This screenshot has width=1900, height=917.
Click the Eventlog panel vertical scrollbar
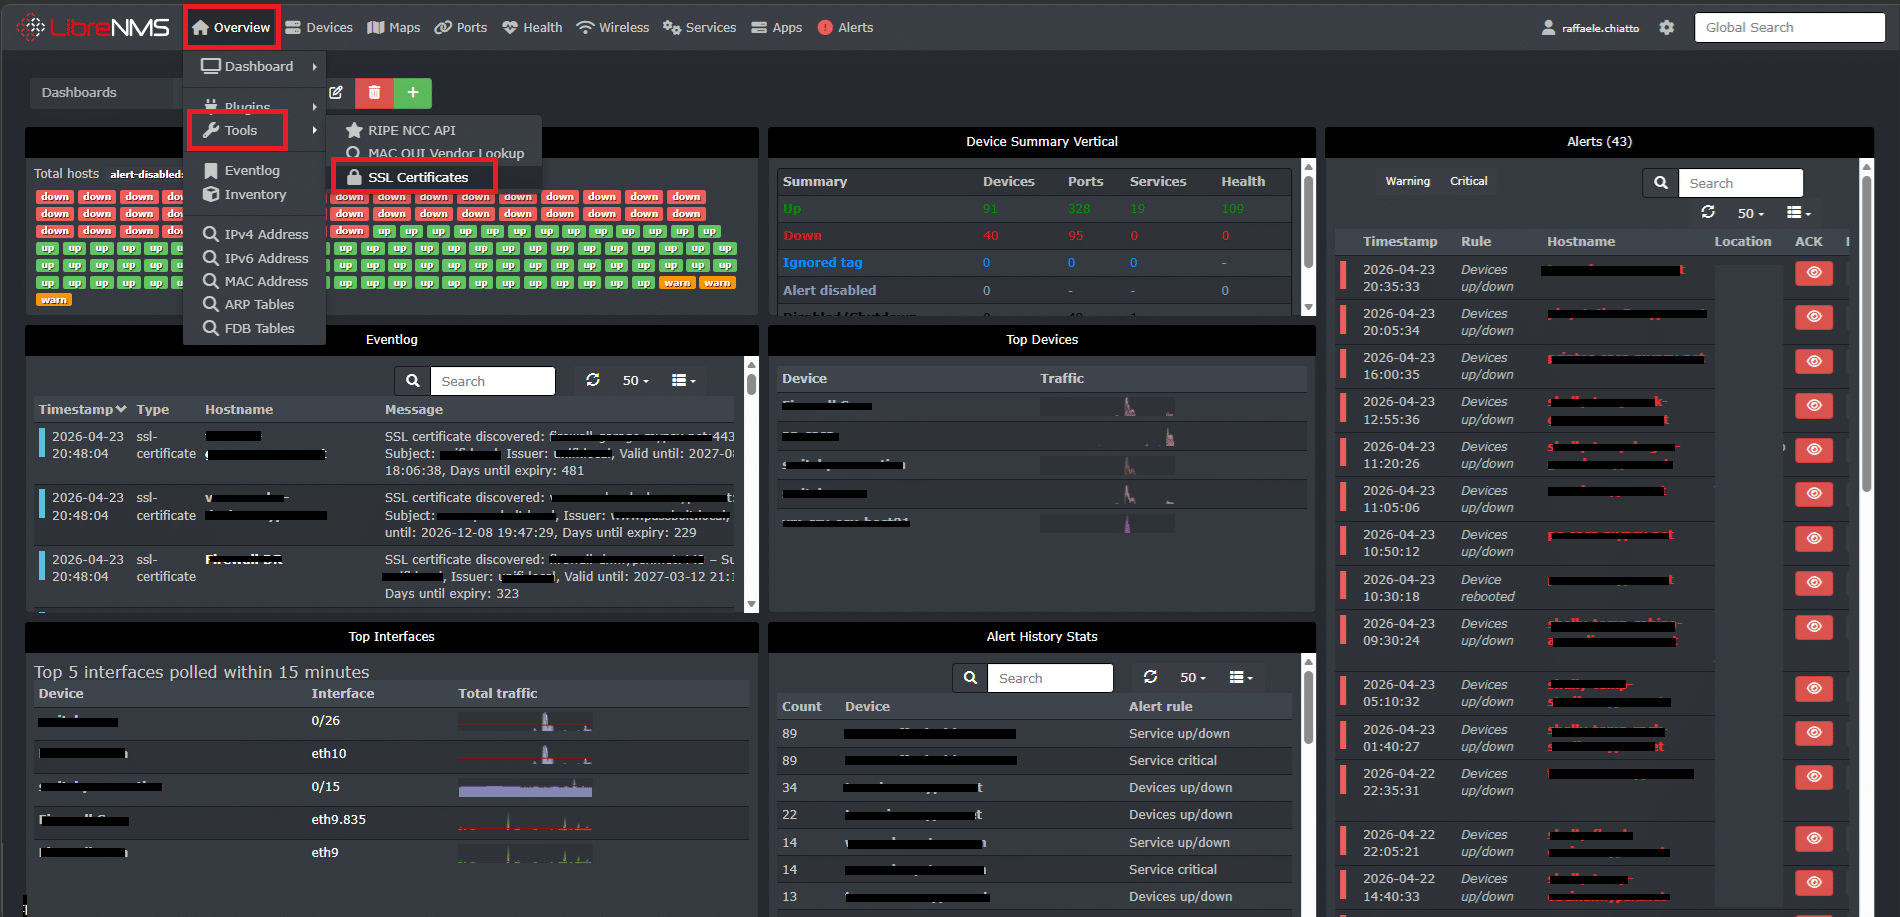(752, 484)
